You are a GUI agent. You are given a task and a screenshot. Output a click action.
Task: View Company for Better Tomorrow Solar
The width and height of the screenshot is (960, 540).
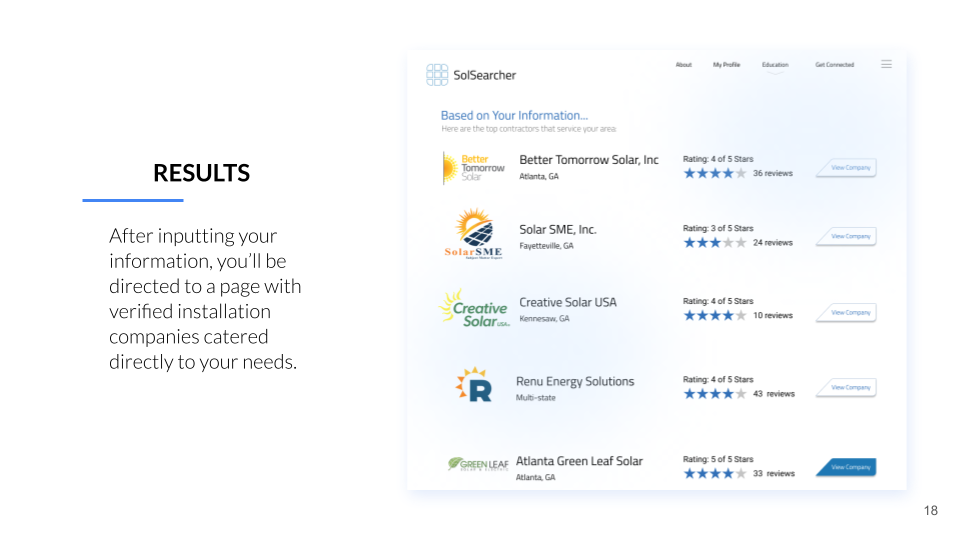pyautogui.click(x=846, y=168)
